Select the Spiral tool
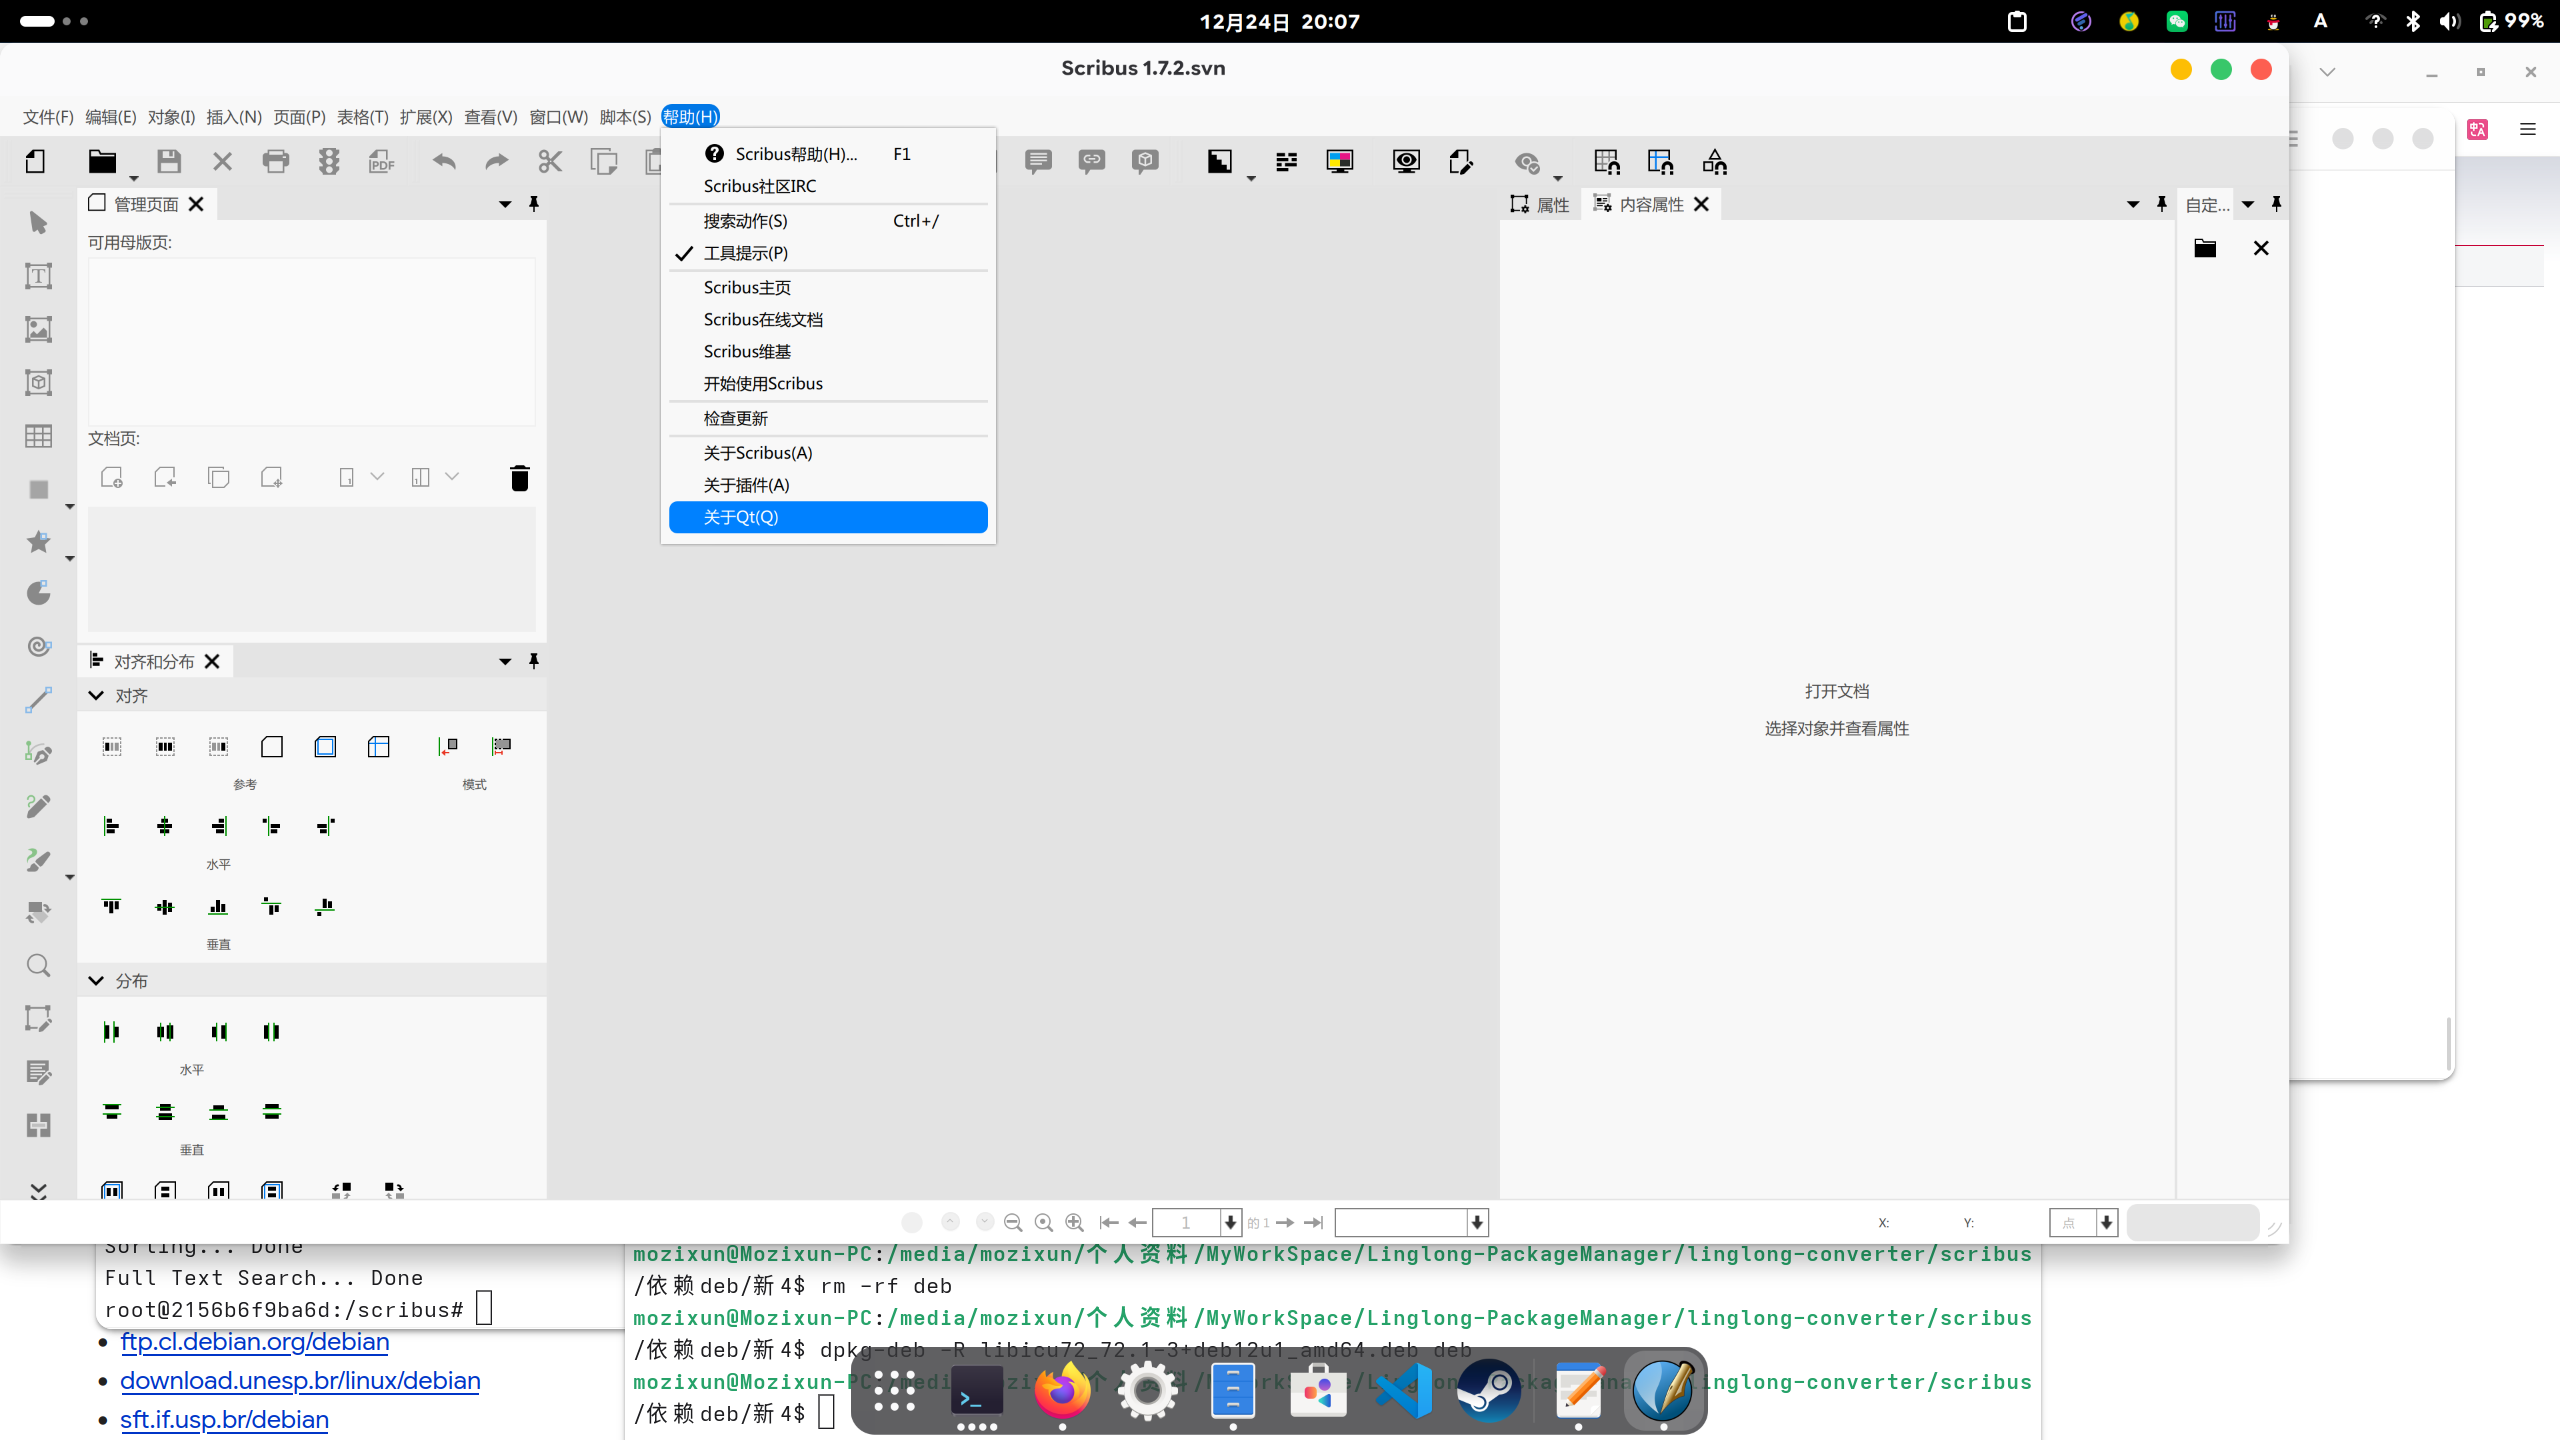2560x1440 pixels. coord(38,646)
